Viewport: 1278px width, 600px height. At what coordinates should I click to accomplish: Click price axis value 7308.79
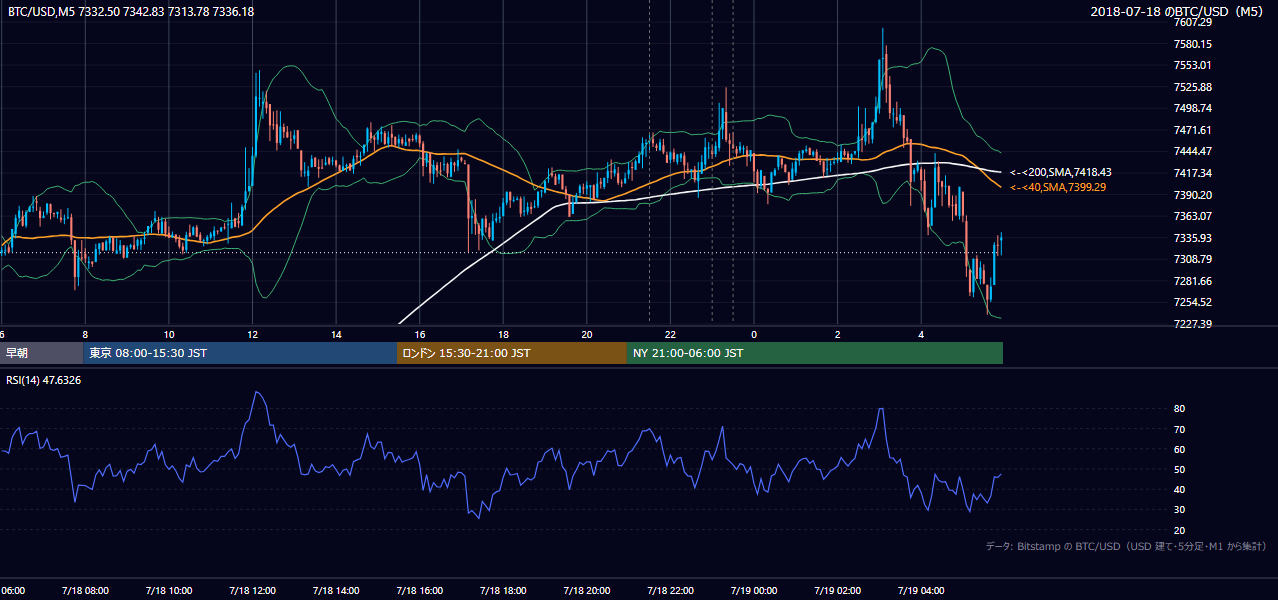[1193, 259]
